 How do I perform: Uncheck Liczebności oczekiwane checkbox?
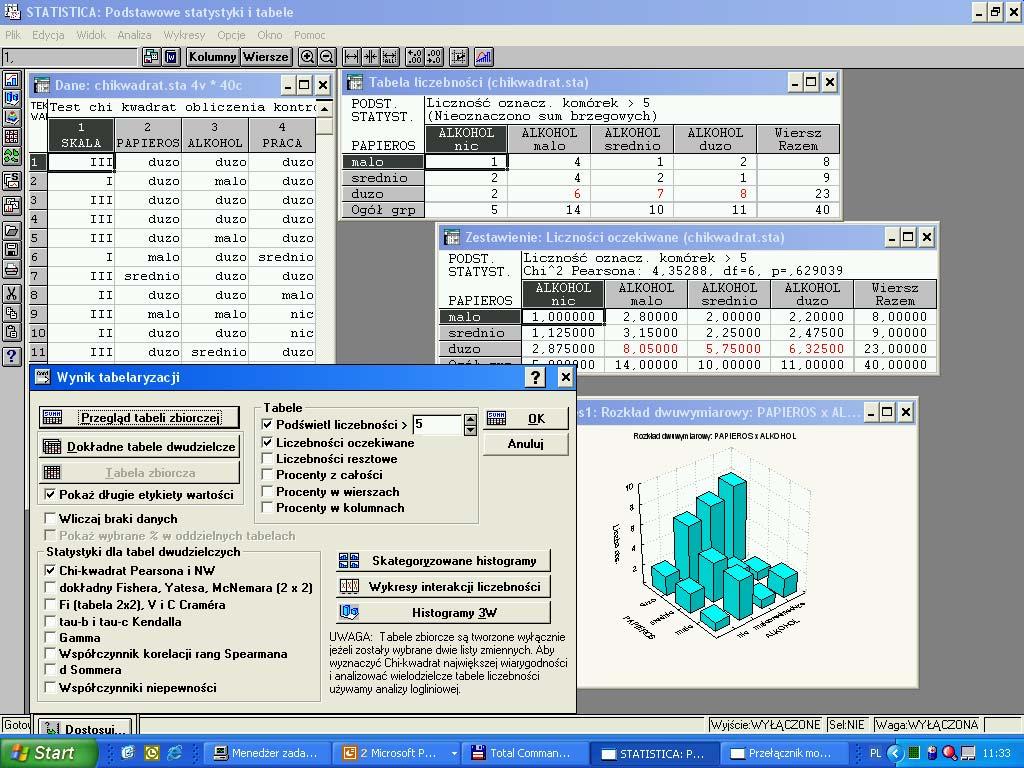(x=267, y=442)
